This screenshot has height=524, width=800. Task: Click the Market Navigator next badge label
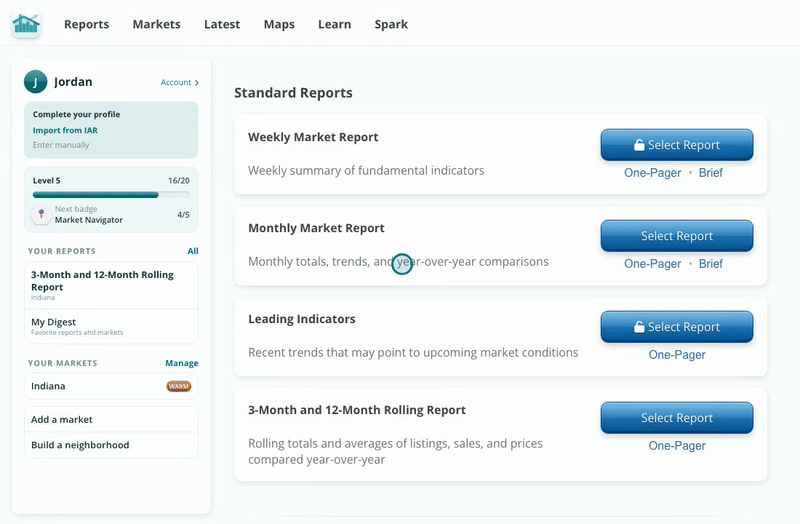point(89,220)
